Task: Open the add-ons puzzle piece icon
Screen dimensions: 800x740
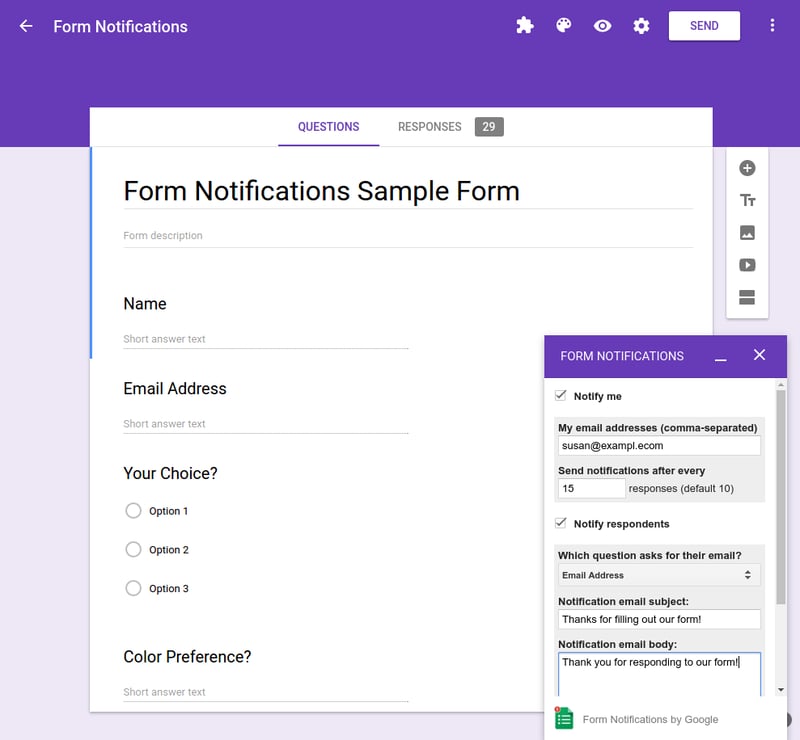Action: (525, 26)
